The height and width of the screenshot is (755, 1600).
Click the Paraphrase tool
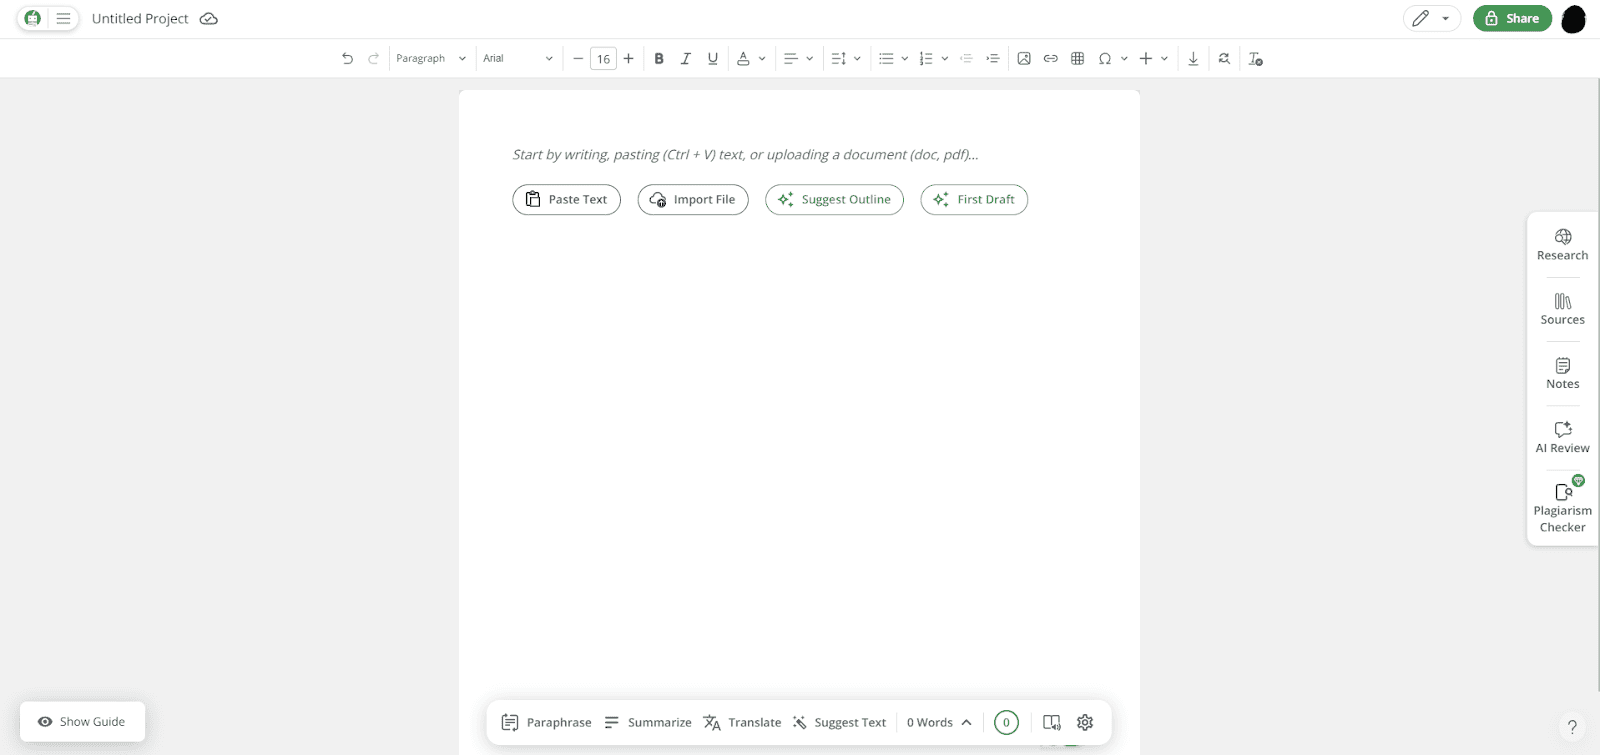[x=546, y=722]
